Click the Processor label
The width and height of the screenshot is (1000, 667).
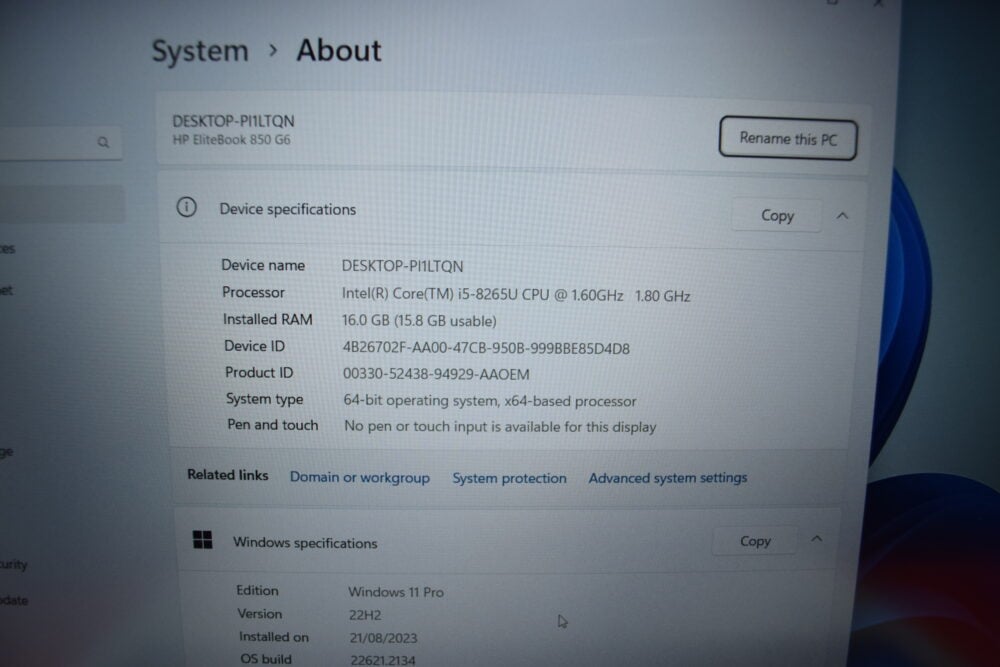[253, 292]
